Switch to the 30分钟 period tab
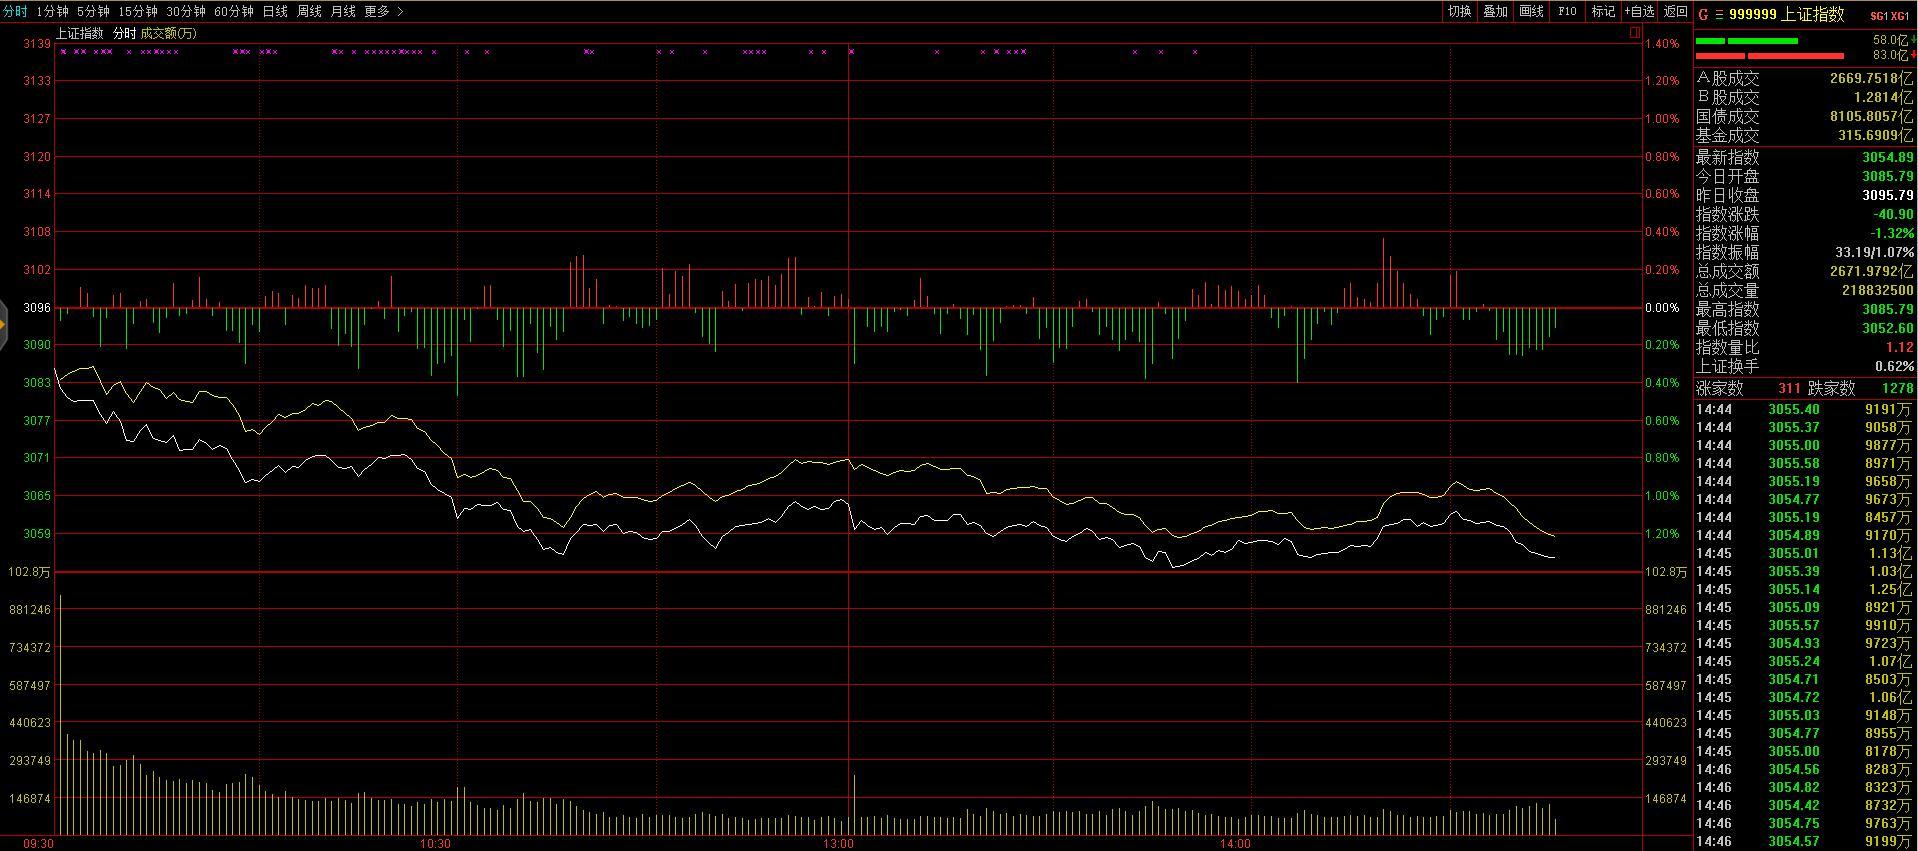1918x851 pixels. pyautogui.click(x=186, y=11)
